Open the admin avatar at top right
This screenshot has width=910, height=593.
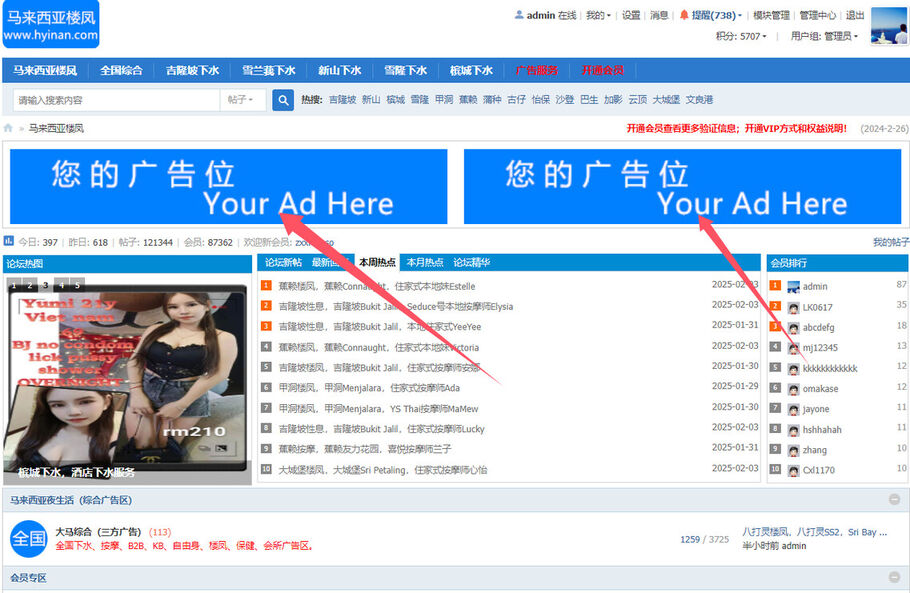coord(888,25)
